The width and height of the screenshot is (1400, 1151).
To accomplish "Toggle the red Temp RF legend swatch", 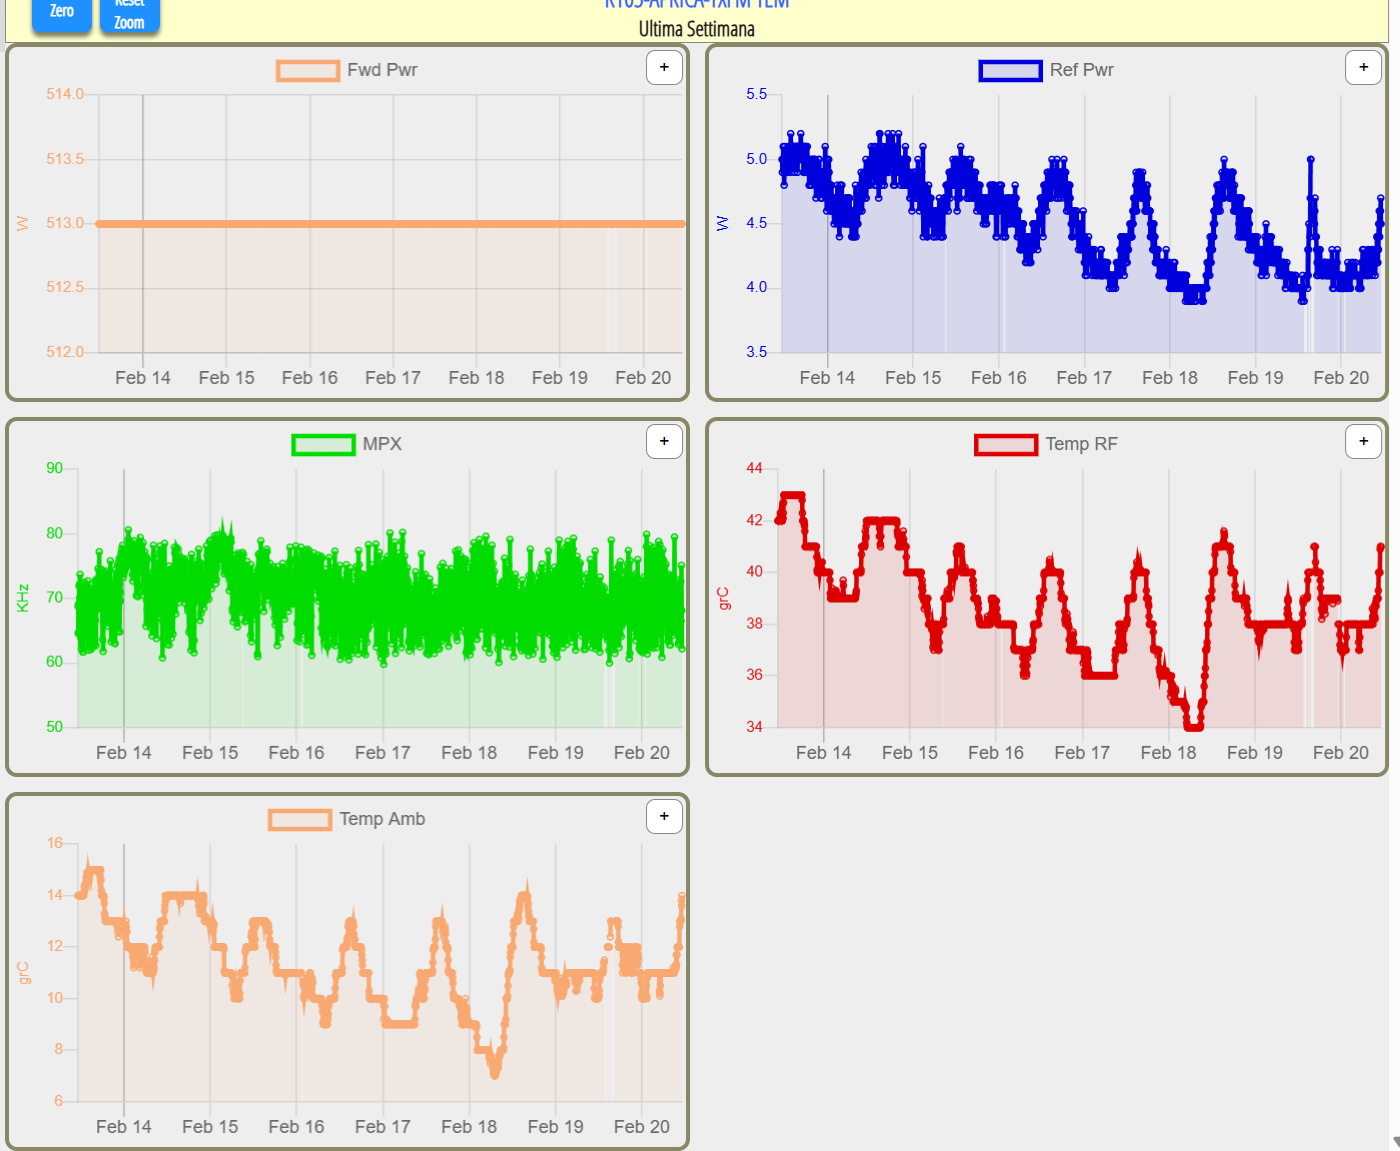I will pyautogui.click(x=1006, y=445).
